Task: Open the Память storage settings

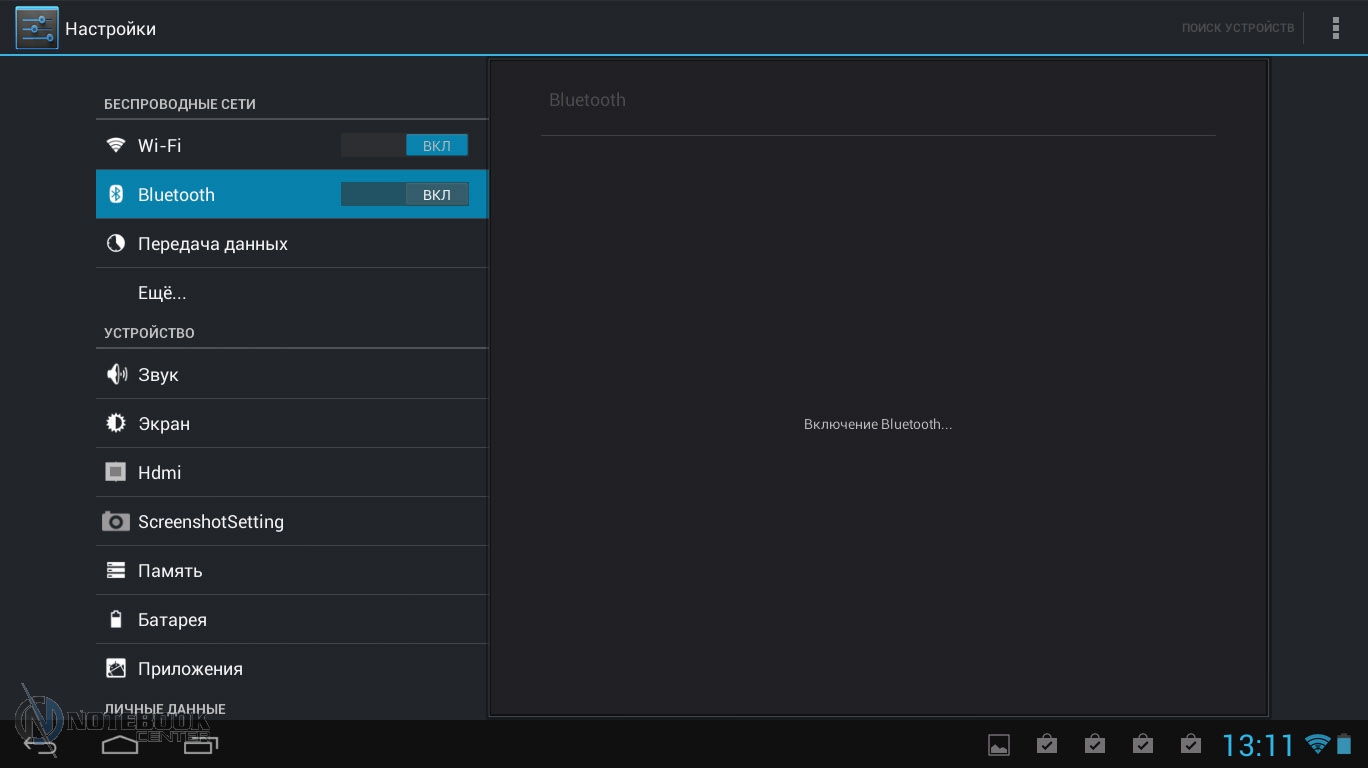Action: tap(170, 571)
